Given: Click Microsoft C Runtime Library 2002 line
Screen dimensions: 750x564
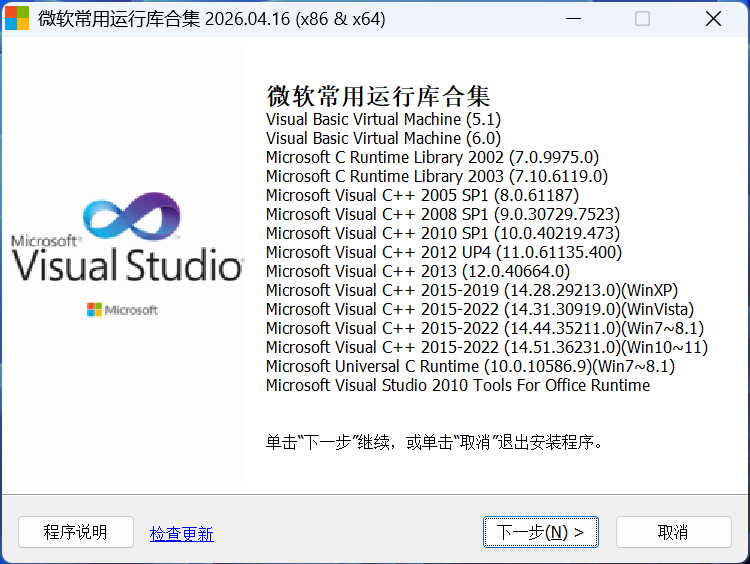Looking at the screenshot, I should pos(432,157).
